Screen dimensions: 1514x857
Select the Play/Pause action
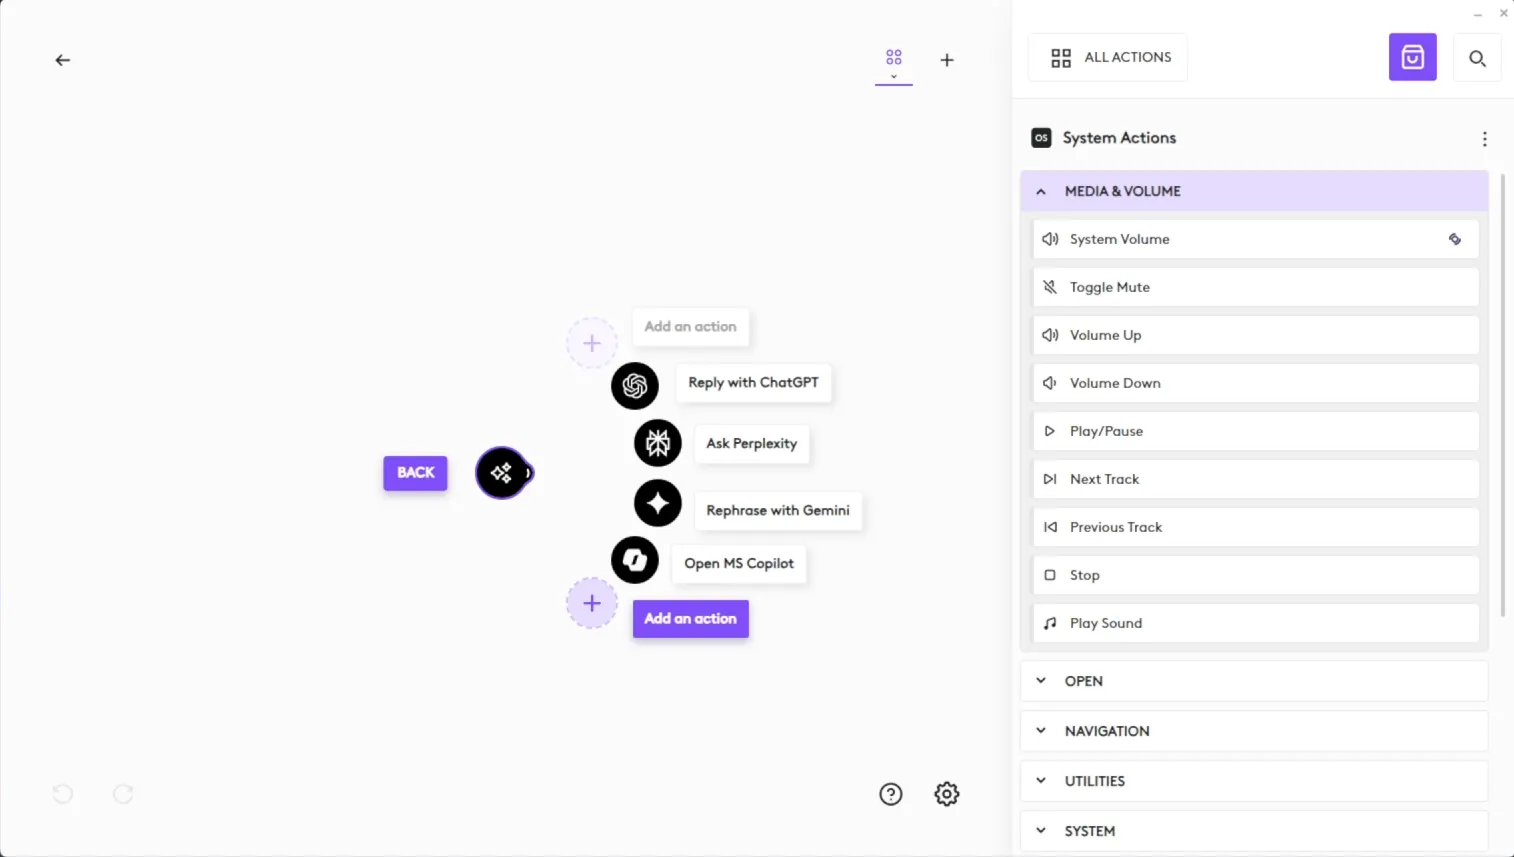coord(1255,431)
